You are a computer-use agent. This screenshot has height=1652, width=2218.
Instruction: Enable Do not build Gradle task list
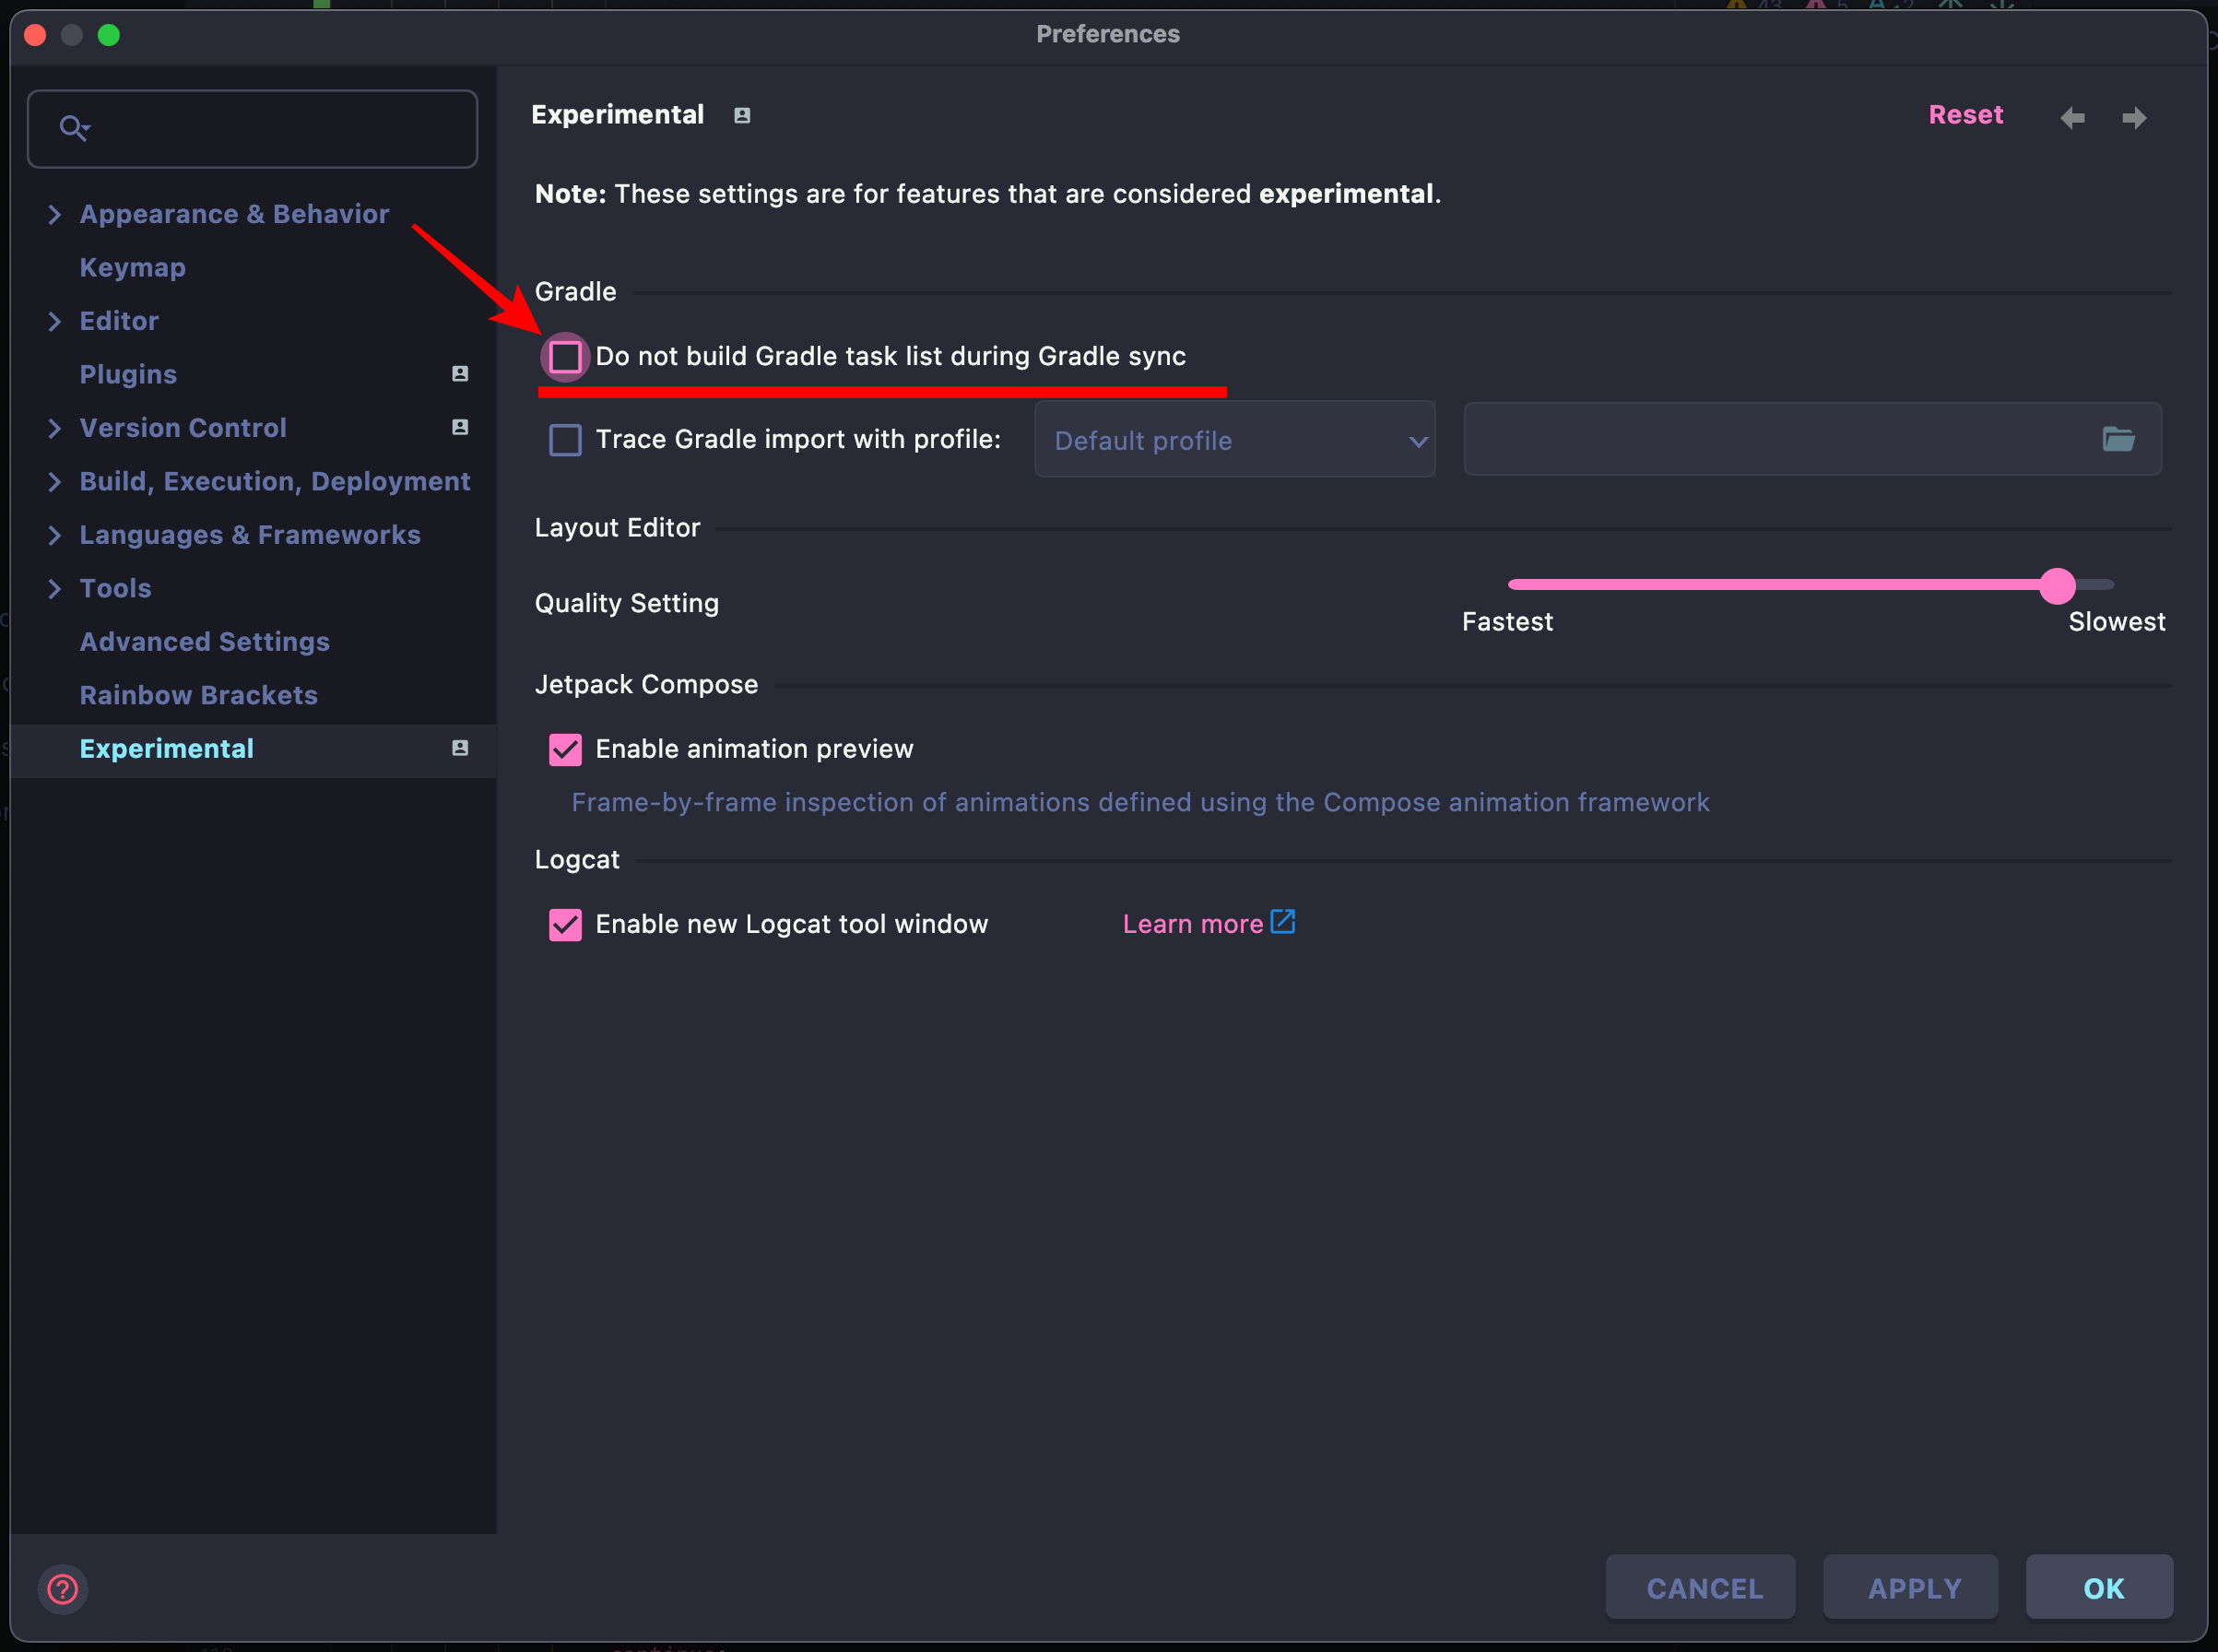click(565, 357)
